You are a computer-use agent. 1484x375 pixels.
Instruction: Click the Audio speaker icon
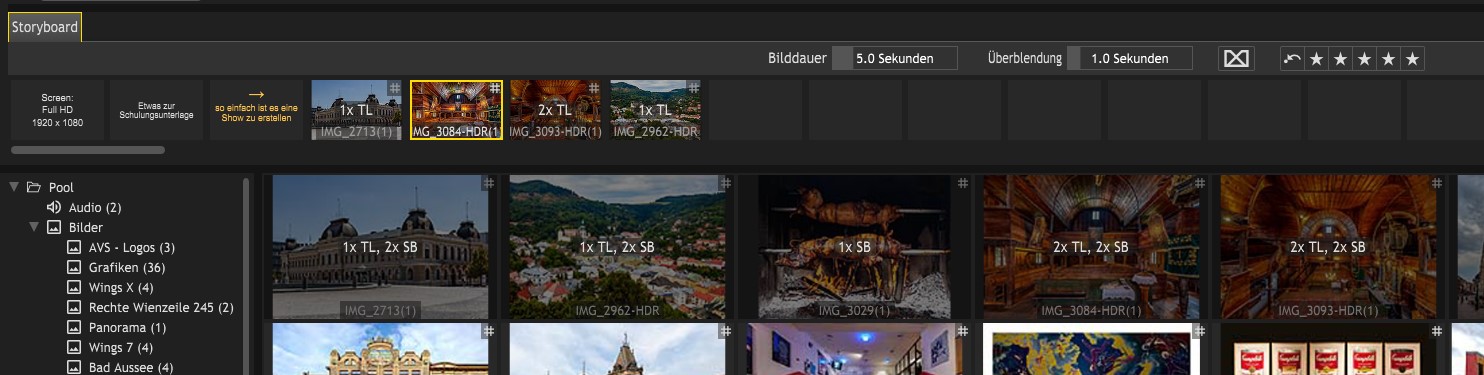54,207
